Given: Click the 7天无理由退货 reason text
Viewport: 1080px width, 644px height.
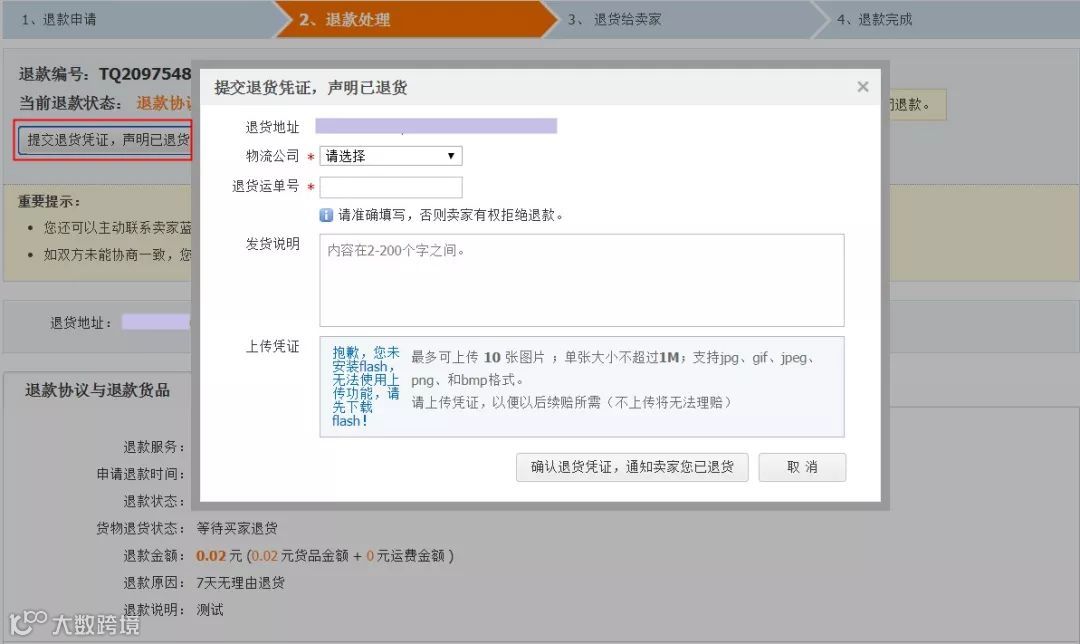Looking at the screenshot, I should pyautogui.click(x=240, y=583).
